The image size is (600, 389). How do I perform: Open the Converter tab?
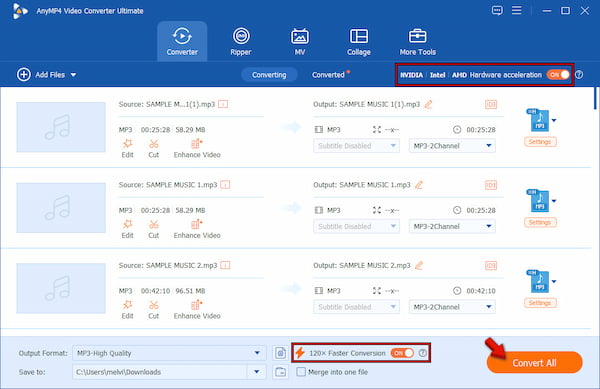(x=182, y=41)
